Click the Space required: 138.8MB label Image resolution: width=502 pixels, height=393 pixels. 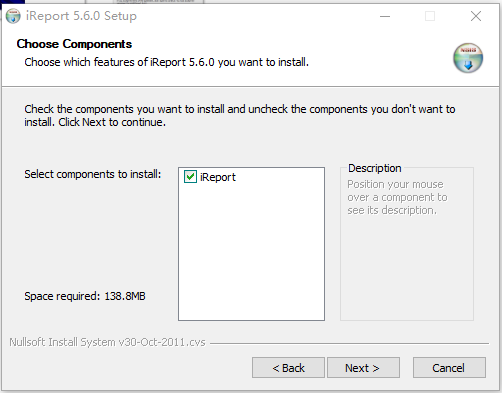(85, 296)
